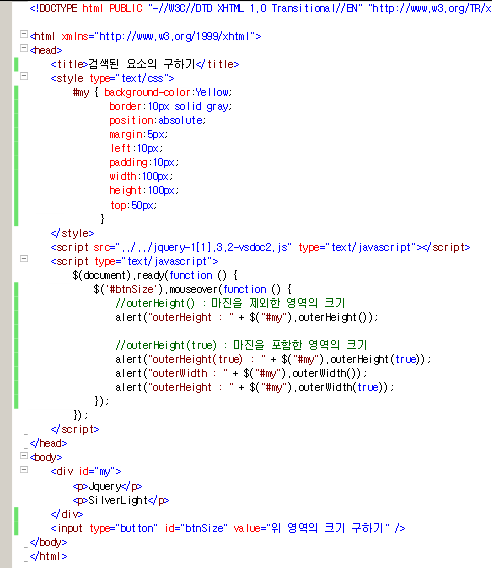The width and height of the screenshot is (492, 568).
Task: Click the background-color:Yellow property
Action: [168, 92]
